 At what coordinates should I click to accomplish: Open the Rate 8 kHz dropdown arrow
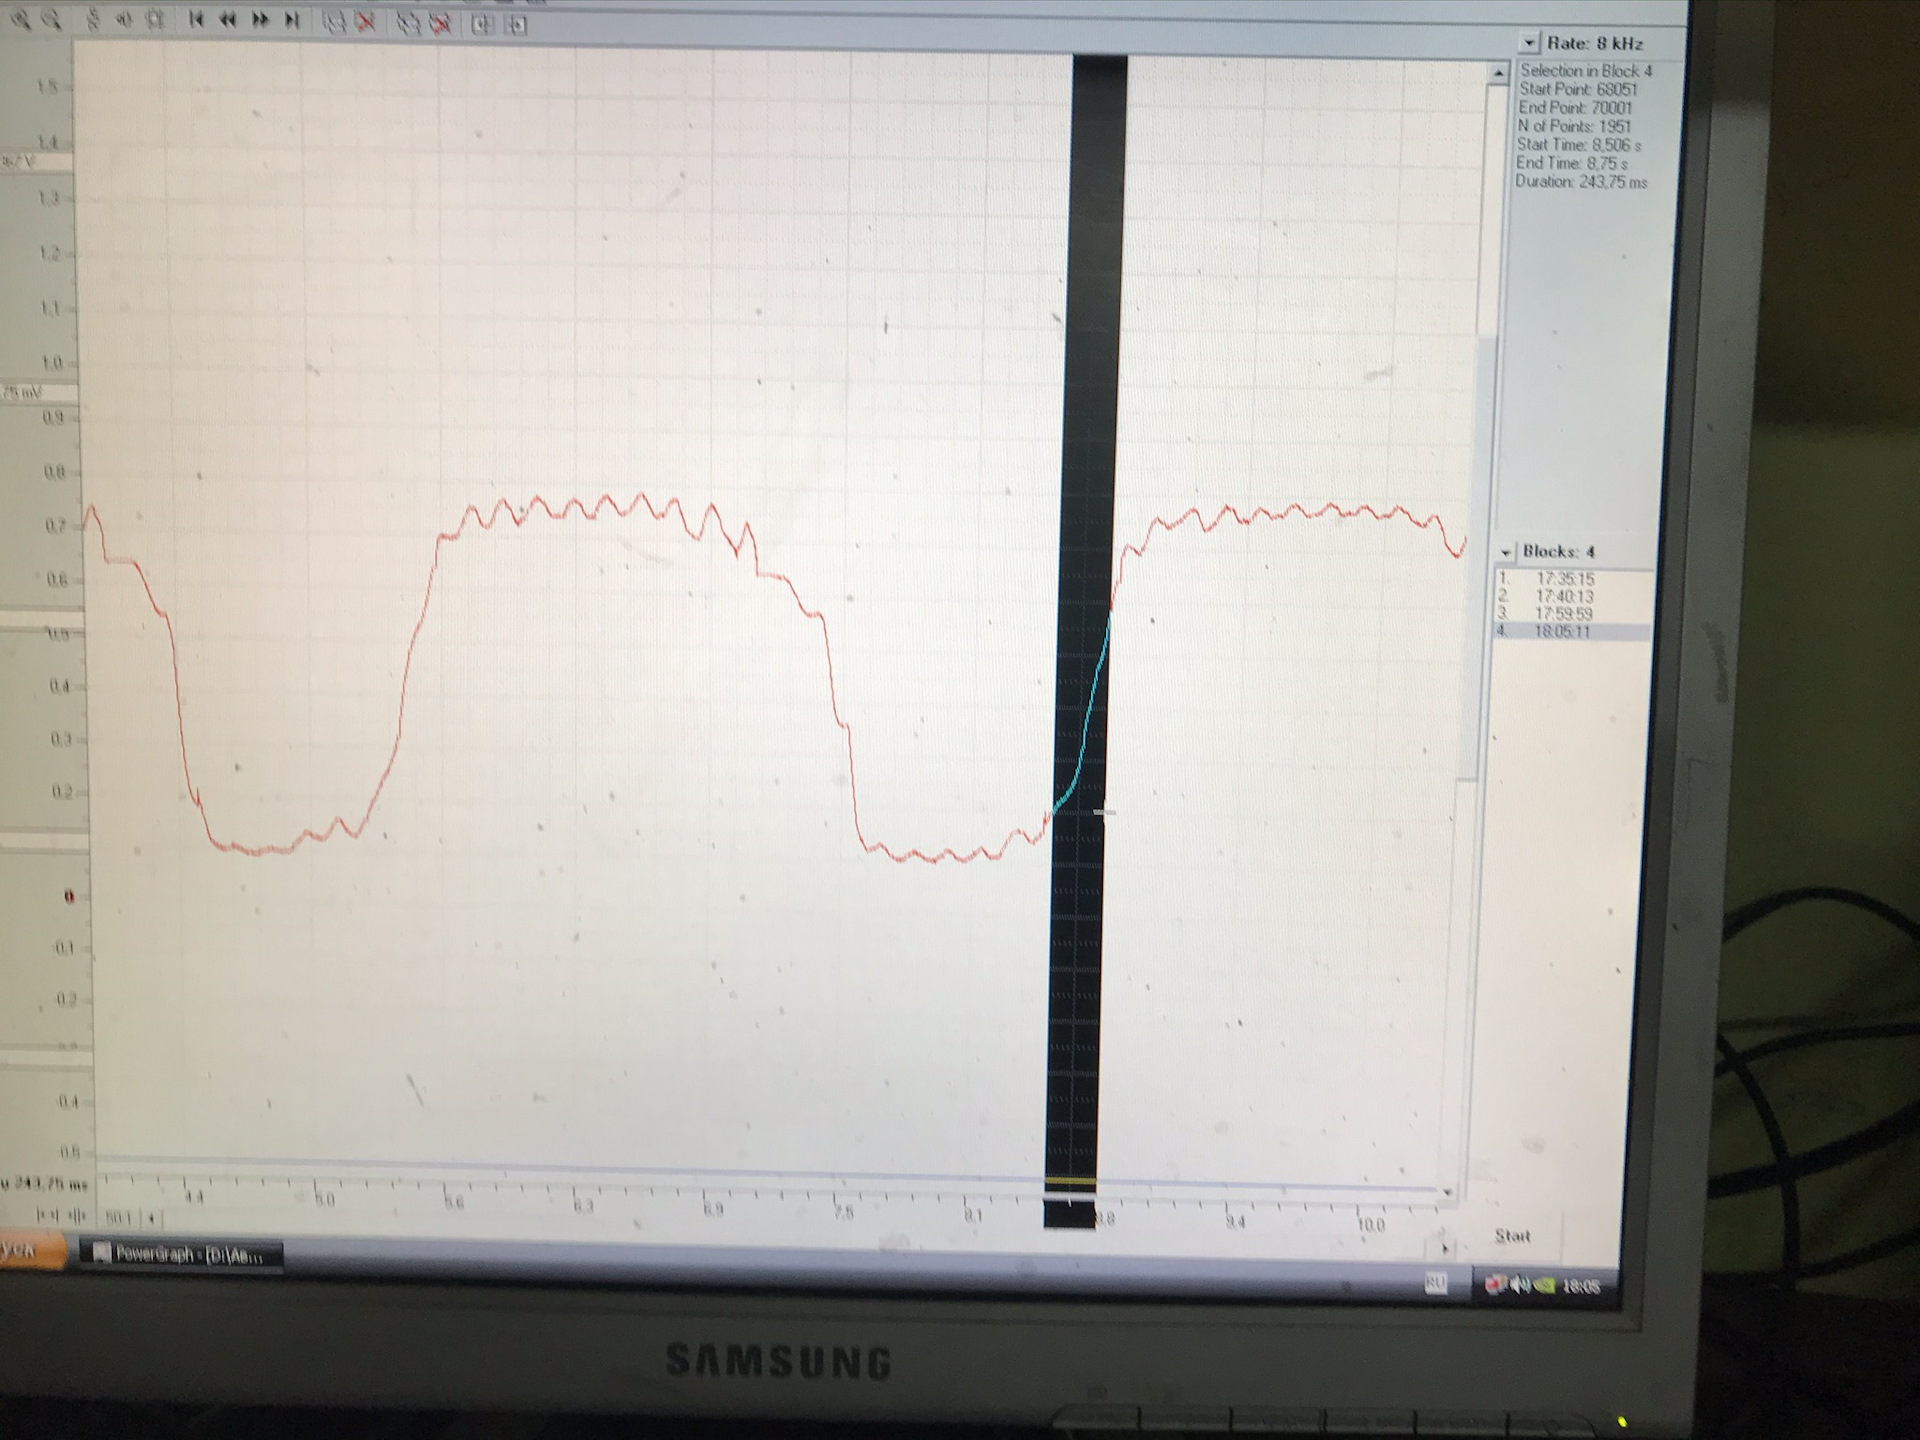tap(1528, 43)
